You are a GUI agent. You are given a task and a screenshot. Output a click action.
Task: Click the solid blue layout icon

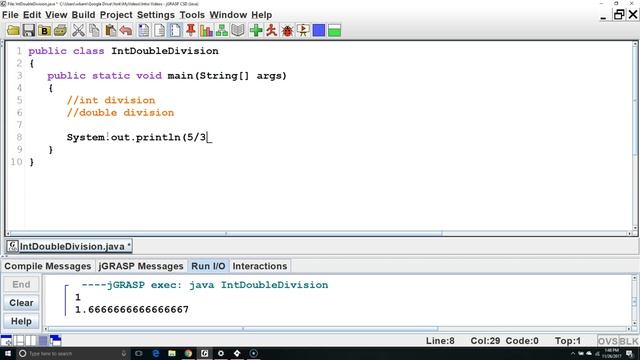[43, 340]
